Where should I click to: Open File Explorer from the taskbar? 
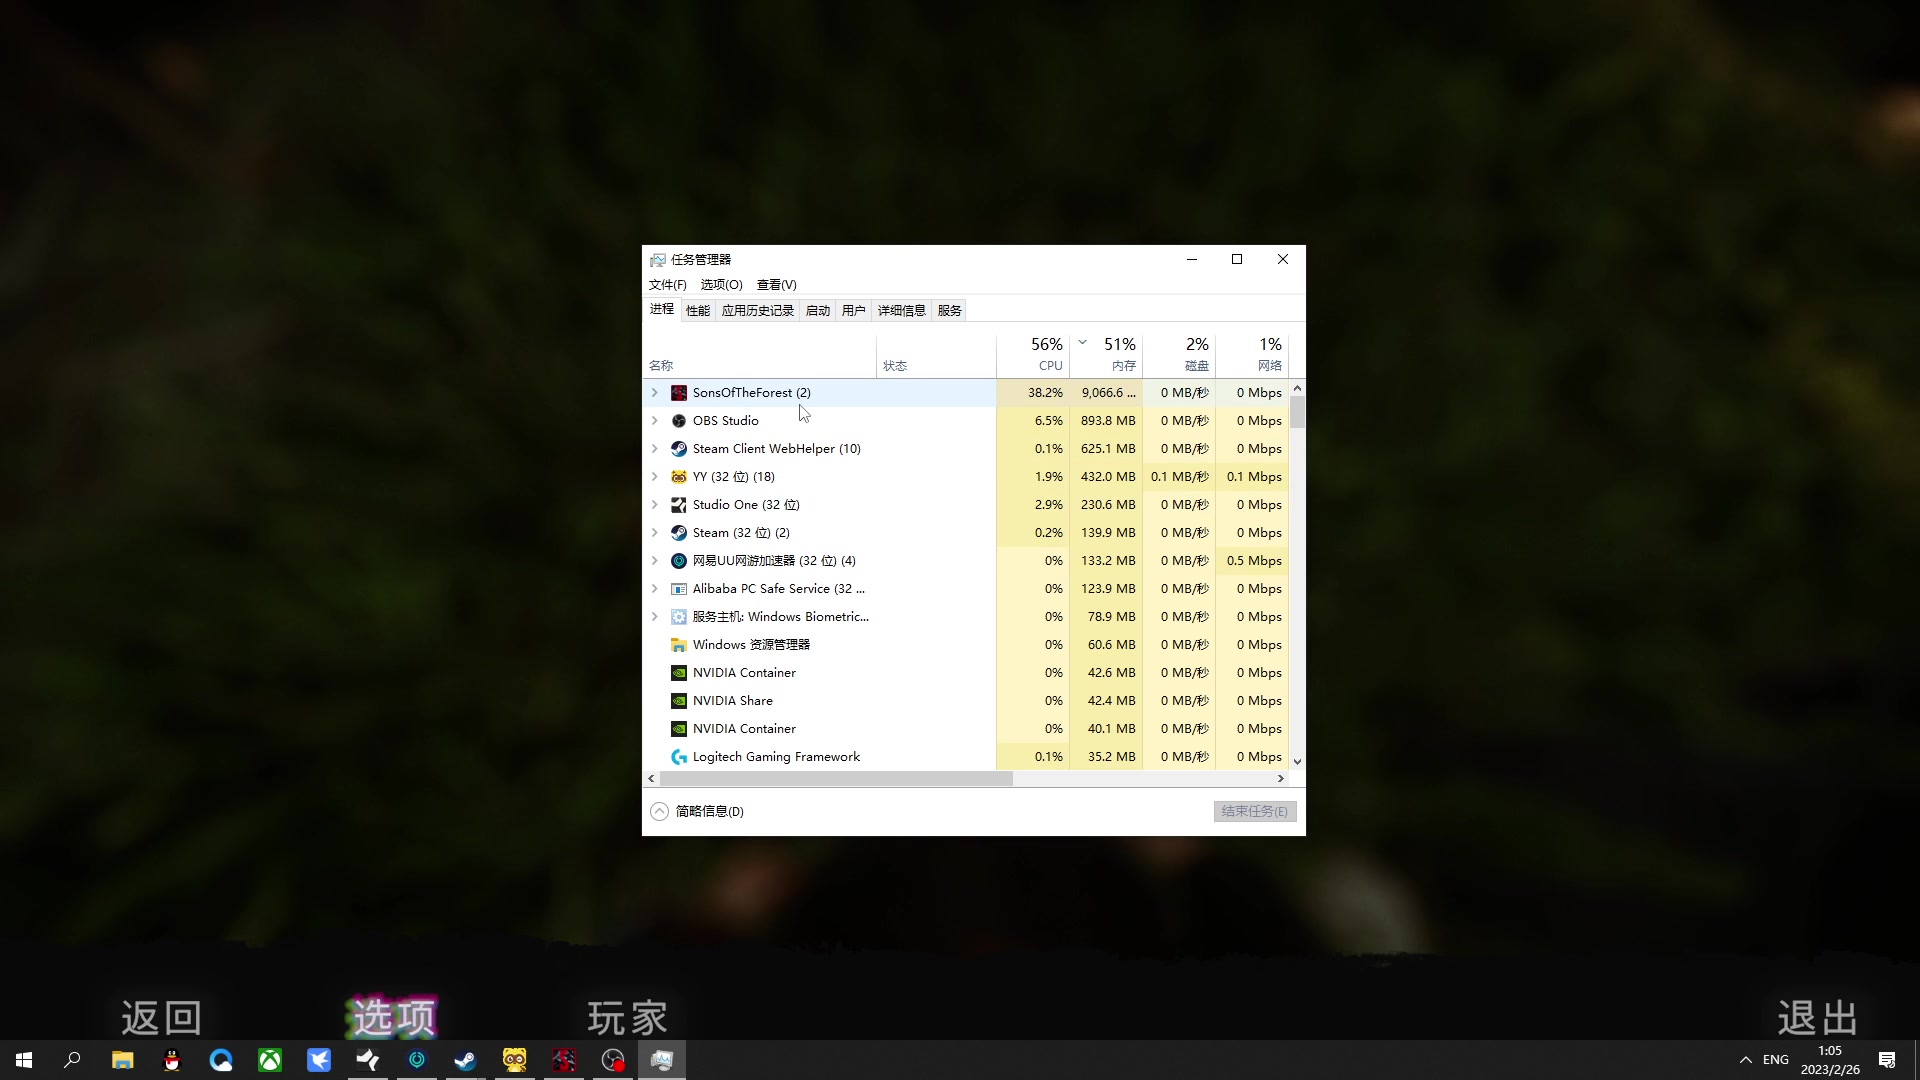[x=122, y=1060]
